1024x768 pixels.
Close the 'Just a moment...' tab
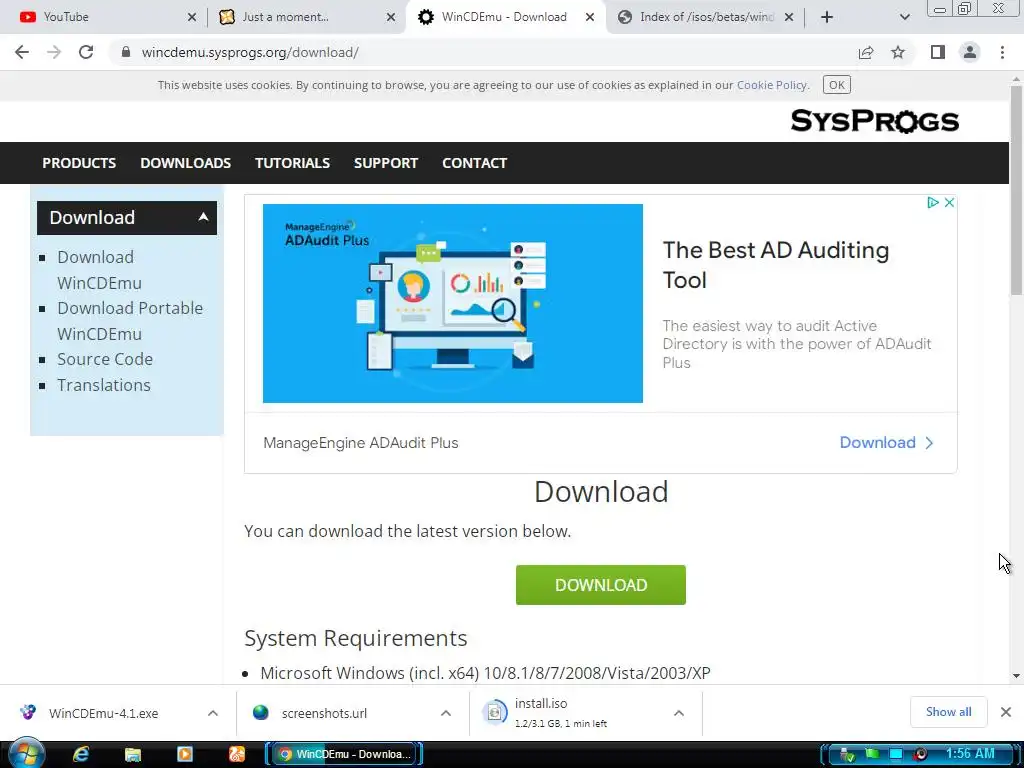pos(391,17)
